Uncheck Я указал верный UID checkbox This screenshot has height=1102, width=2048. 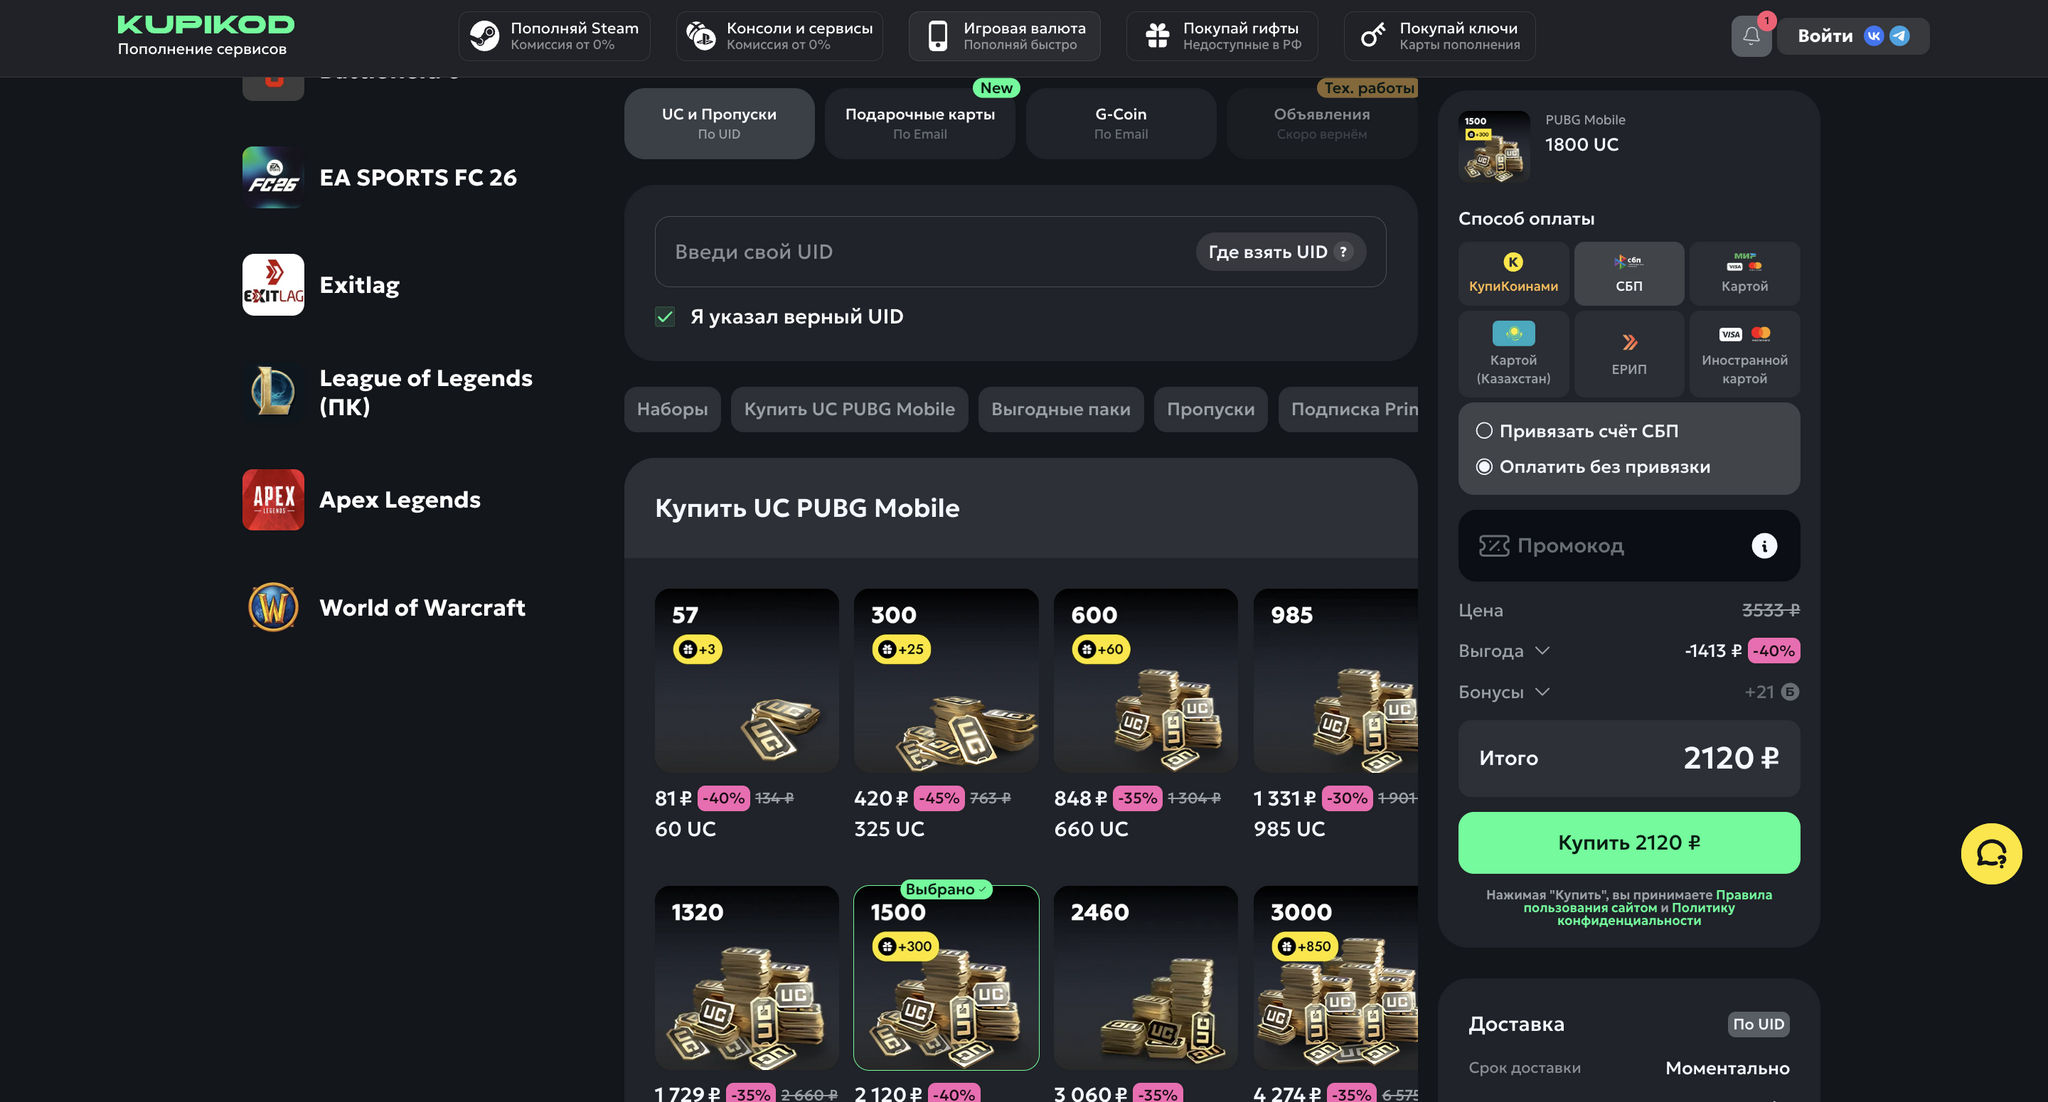point(665,317)
